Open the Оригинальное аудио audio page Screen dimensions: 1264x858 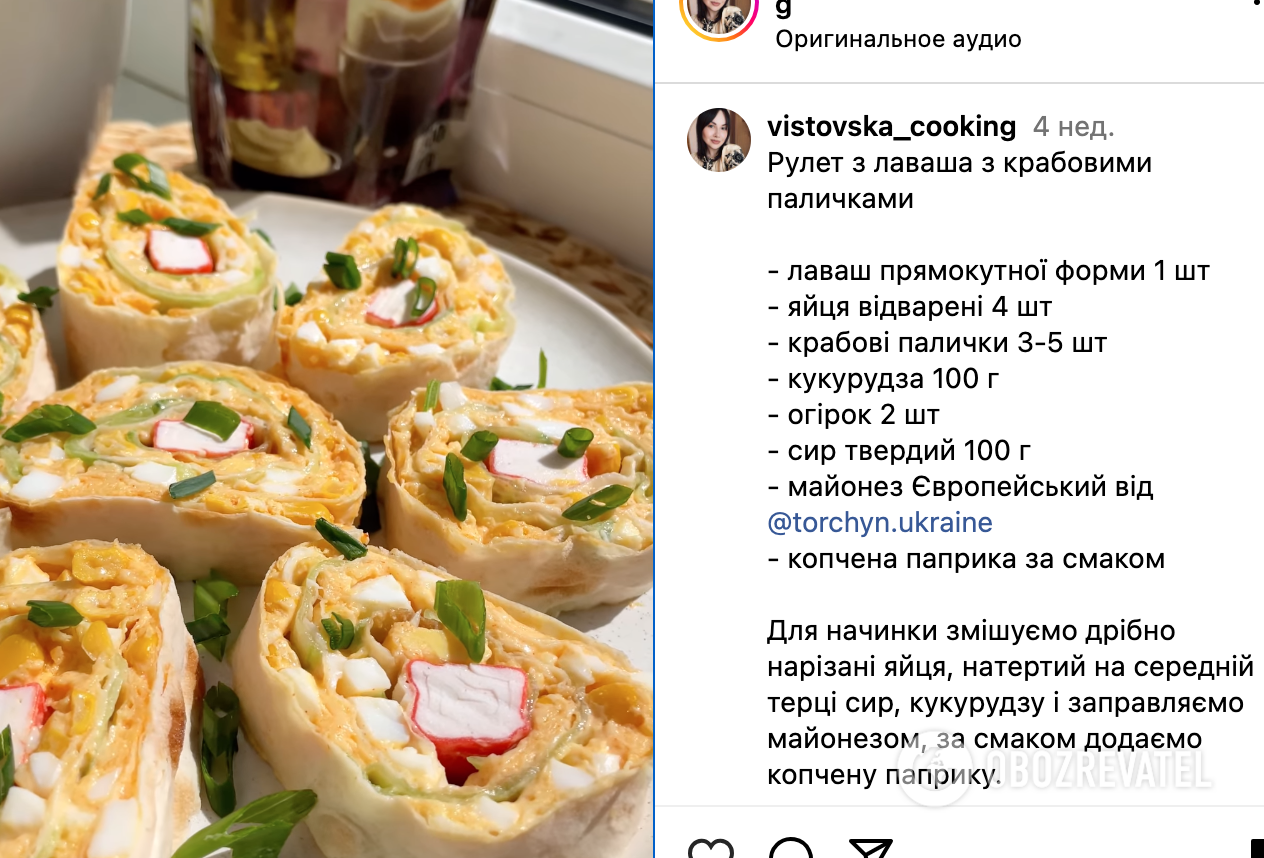[898, 40]
